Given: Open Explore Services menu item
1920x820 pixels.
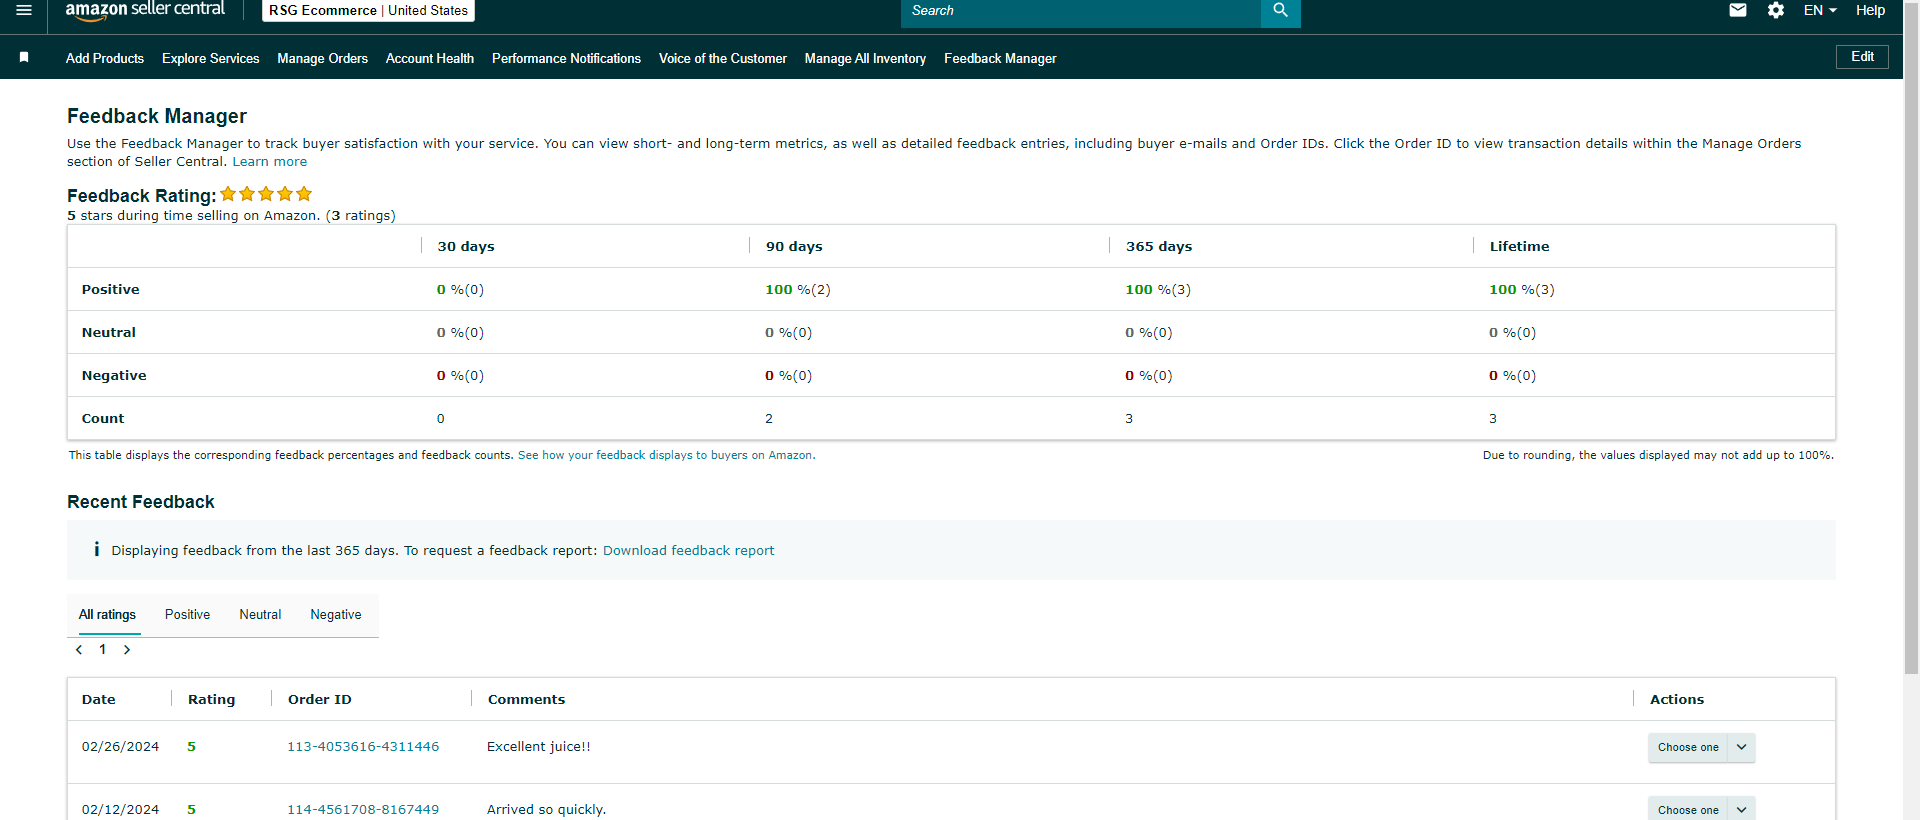Looking at the screenshot, I should pyautogui.click(x=210, y=58).
